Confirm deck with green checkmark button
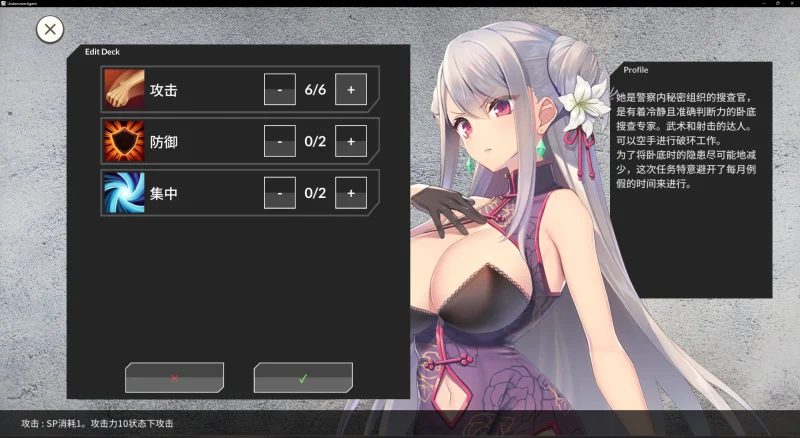 pos(303,378)
